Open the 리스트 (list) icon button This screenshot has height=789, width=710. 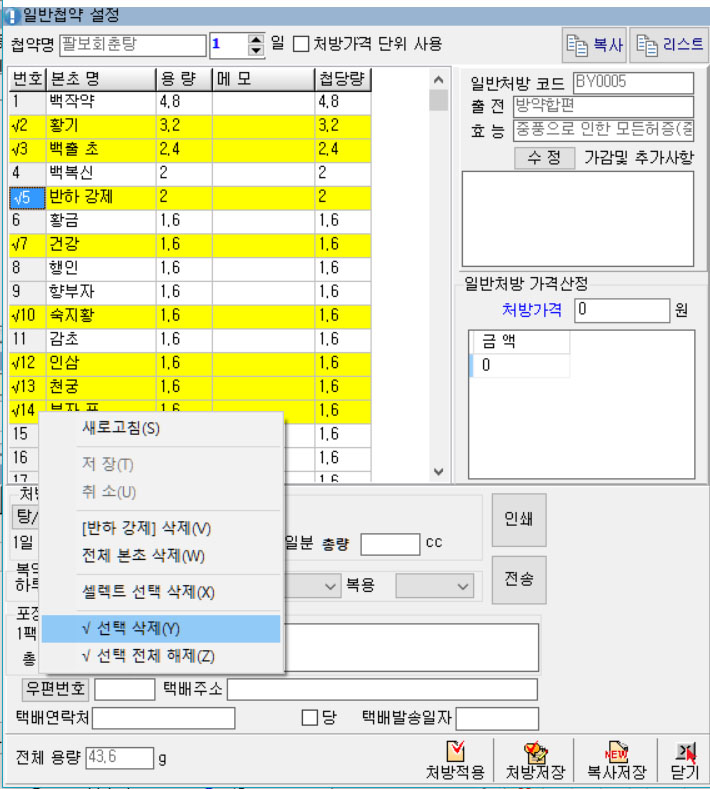670,45
